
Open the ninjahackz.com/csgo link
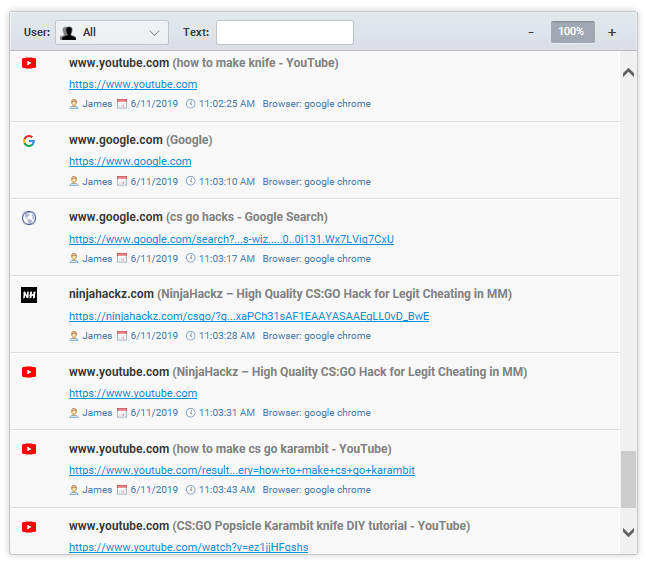pos(249,316)
